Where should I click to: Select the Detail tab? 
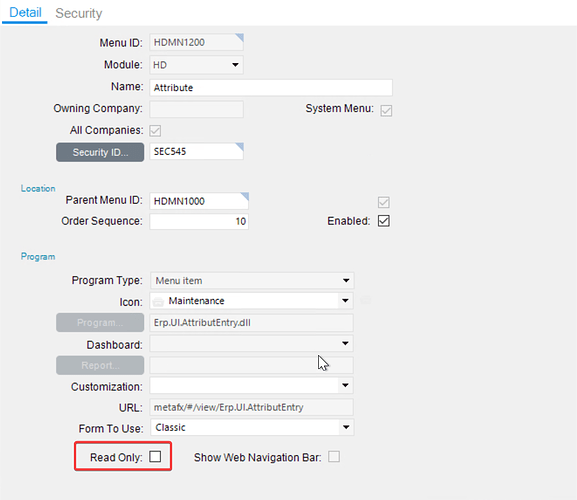(x=25, y=13)
